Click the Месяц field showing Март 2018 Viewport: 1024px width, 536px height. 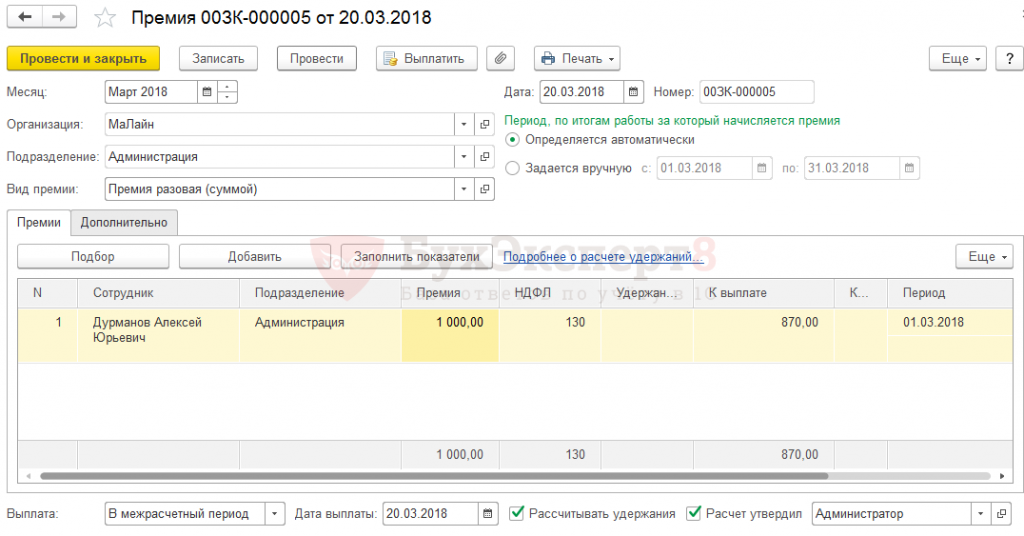click(x=151, y=92)
